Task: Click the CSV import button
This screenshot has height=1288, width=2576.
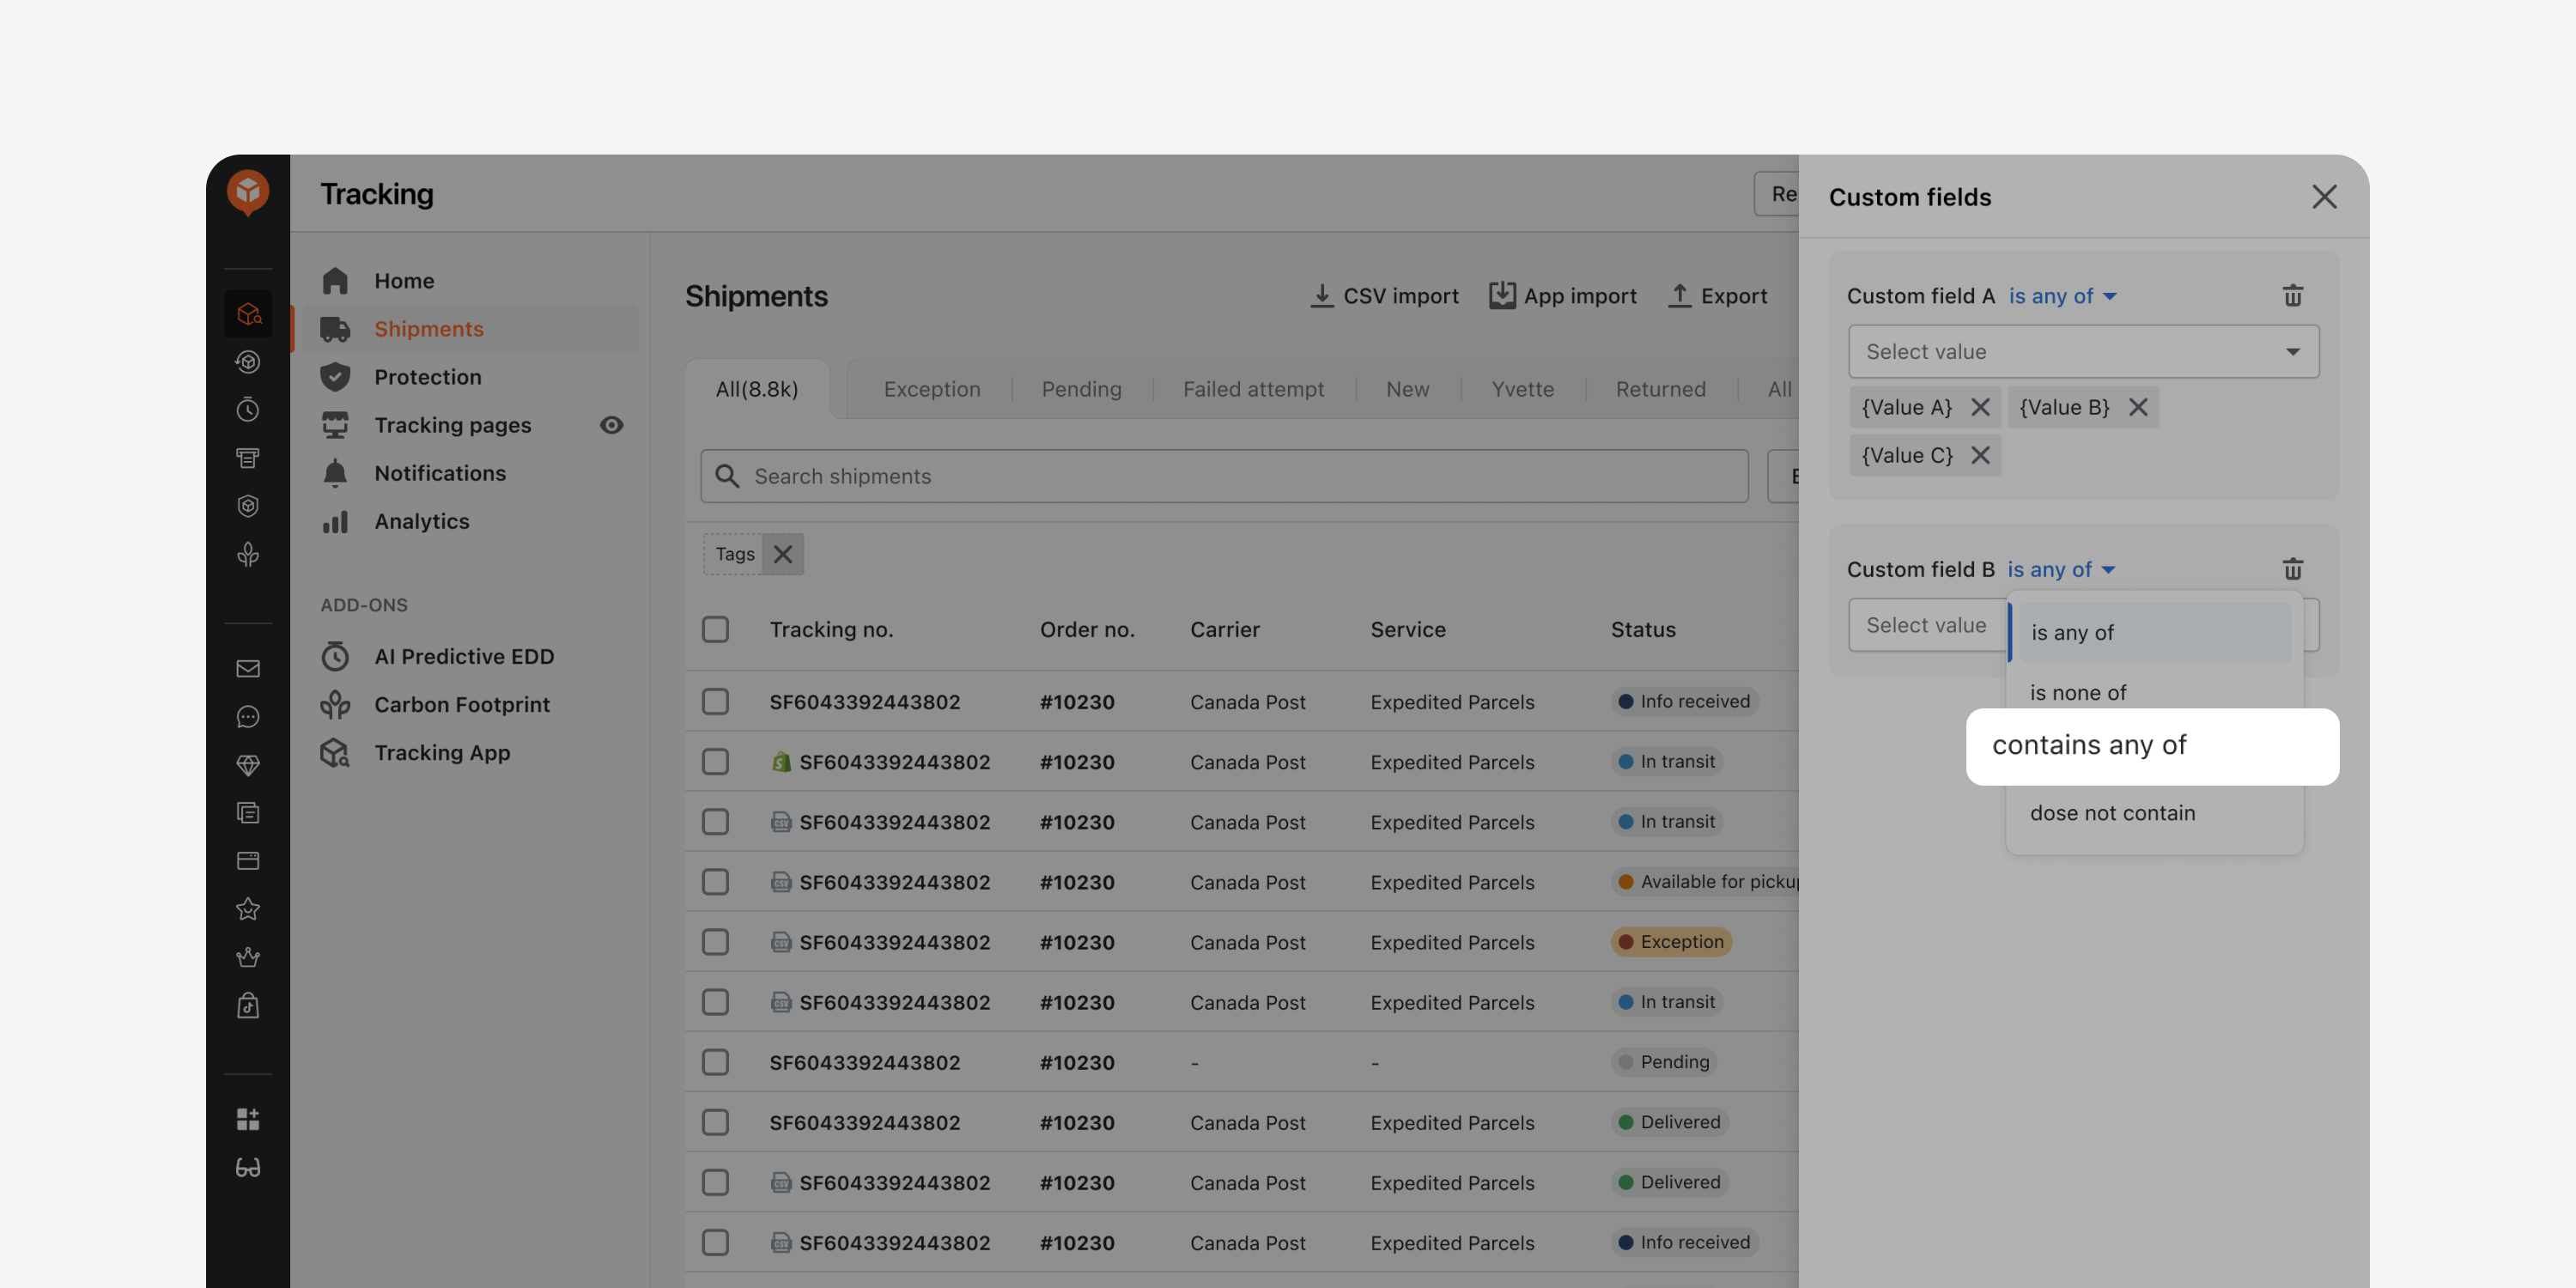Action: point(1384,296)
